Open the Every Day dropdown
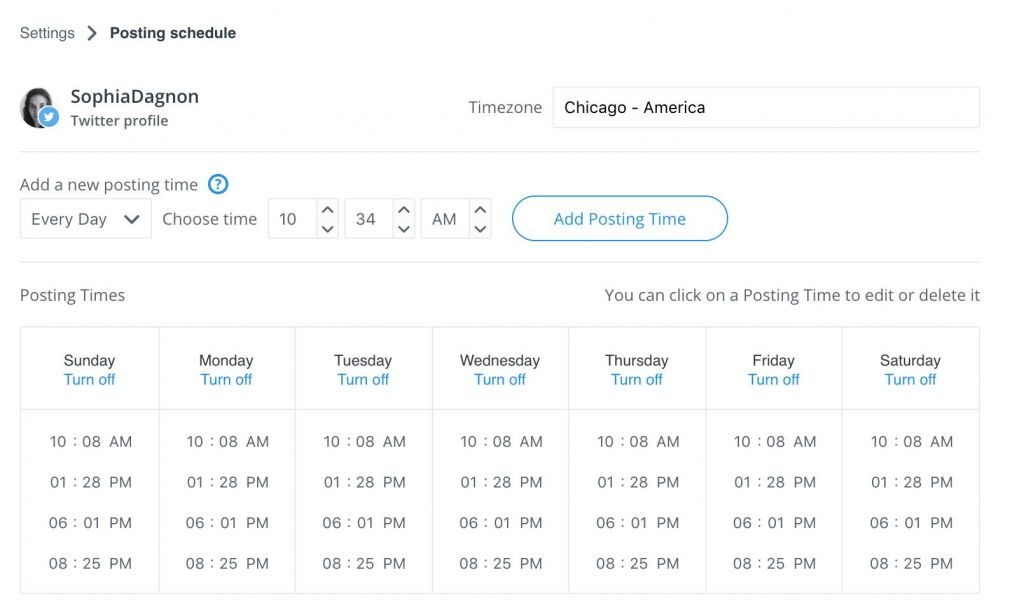 click(x=85, y=219)
